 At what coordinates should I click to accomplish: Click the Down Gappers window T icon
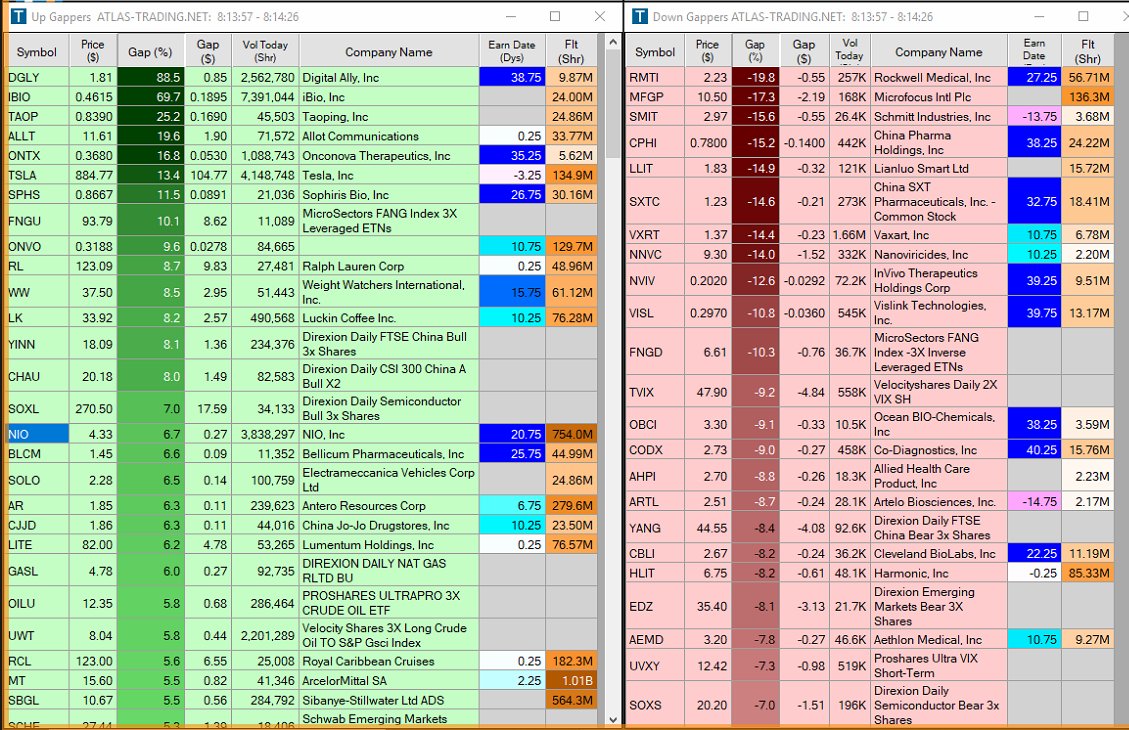(x=639, y=16)
